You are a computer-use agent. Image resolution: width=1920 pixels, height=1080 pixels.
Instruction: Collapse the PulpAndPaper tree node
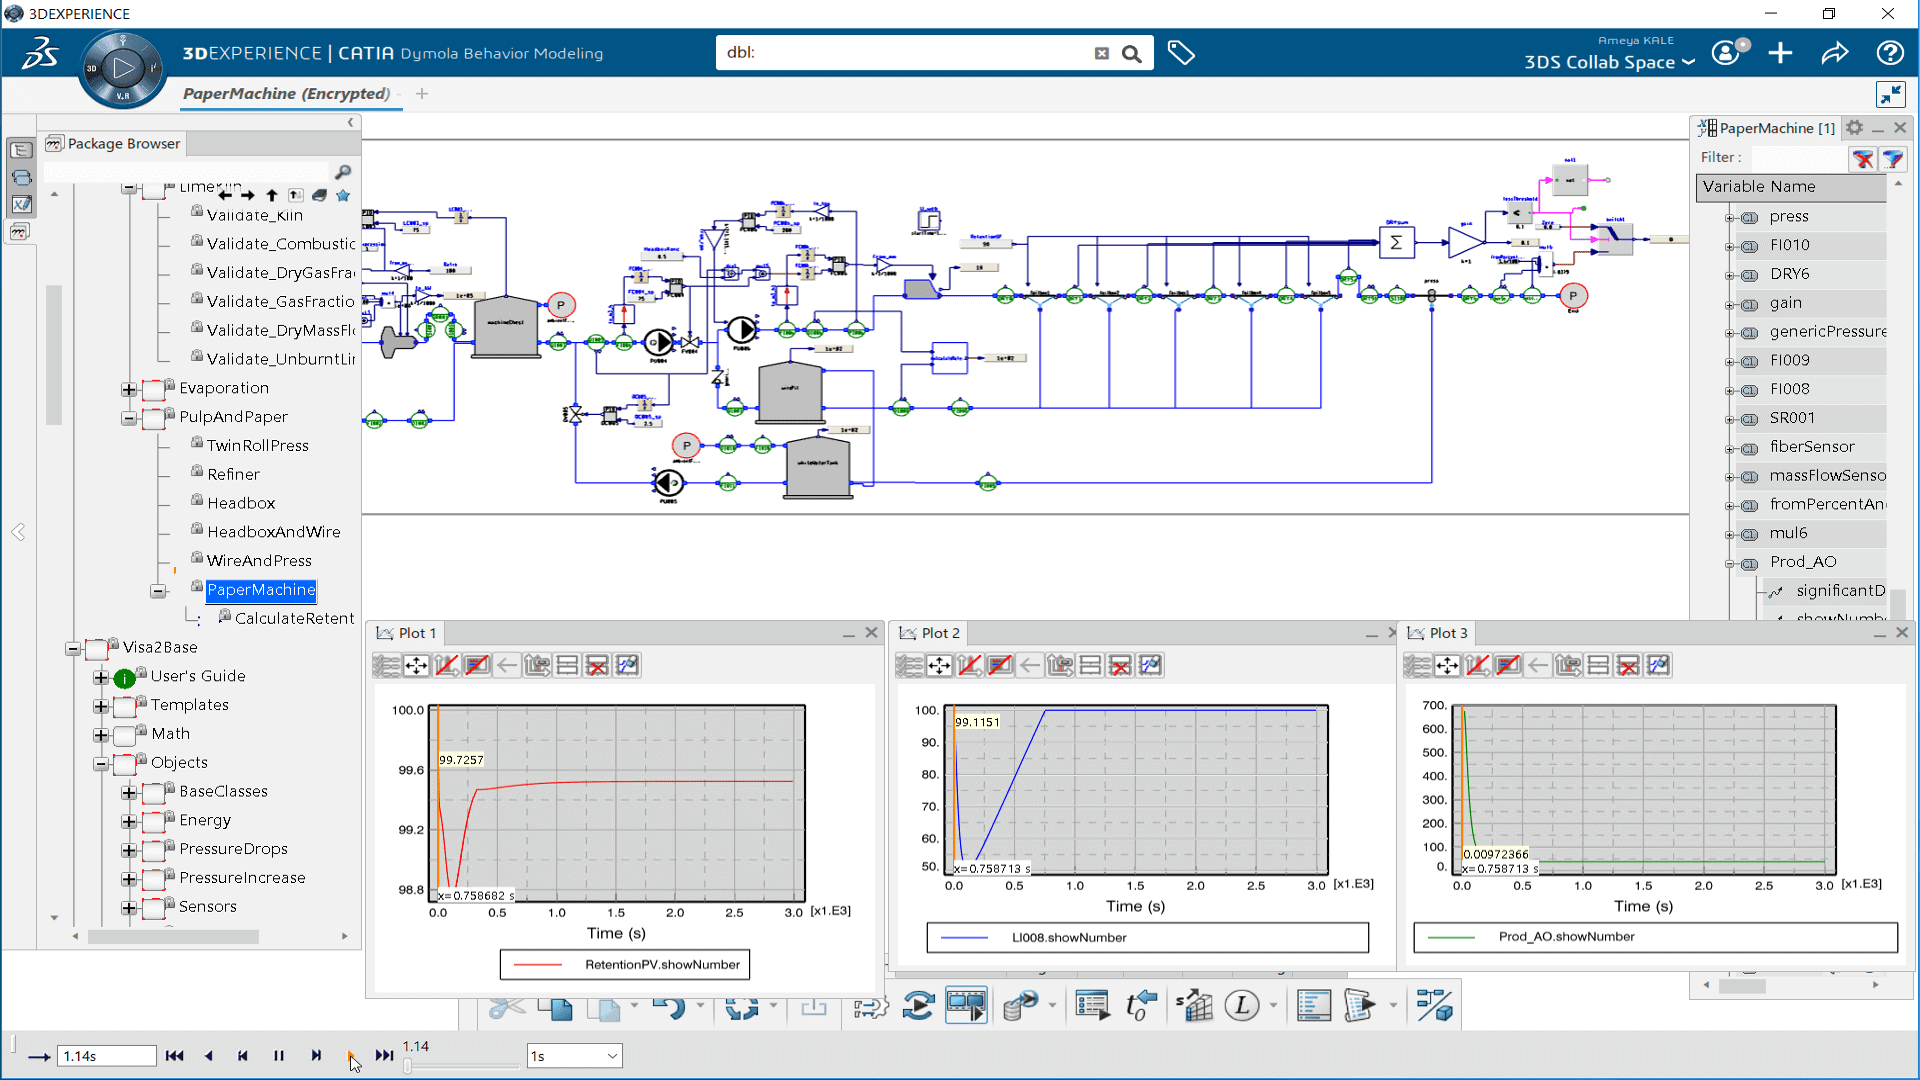tap(129, 418)
